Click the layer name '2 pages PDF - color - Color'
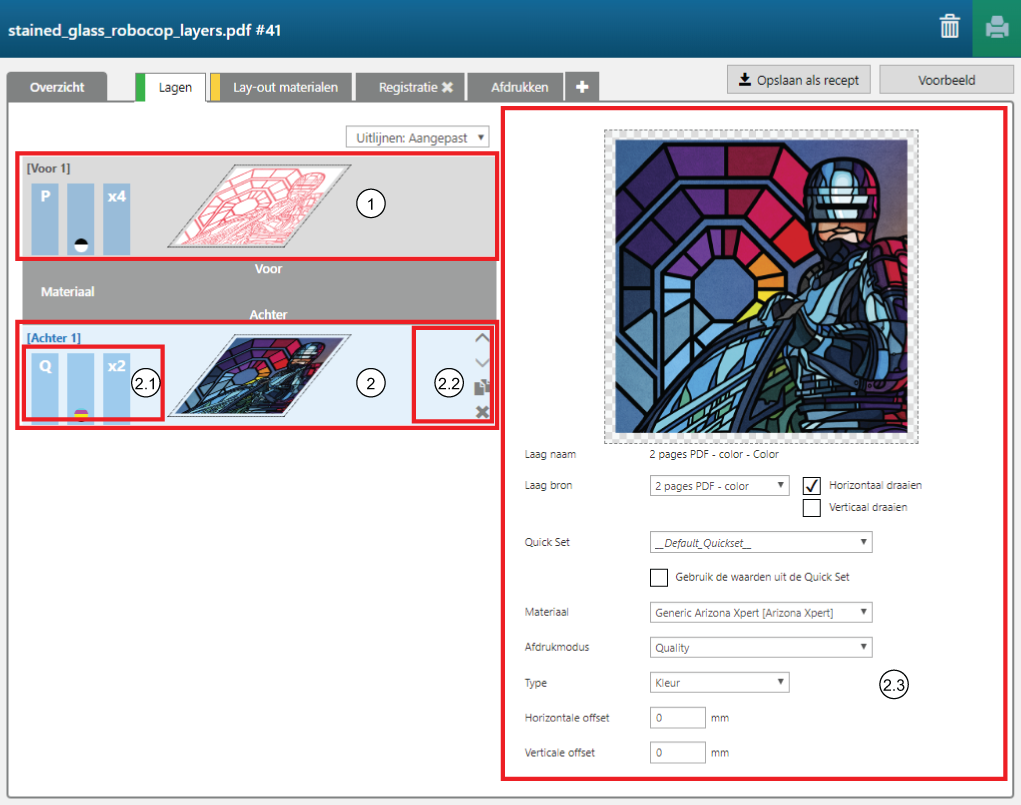This screenshot has height=805, width=1021. pyautogui.click(x=714, y=454)
